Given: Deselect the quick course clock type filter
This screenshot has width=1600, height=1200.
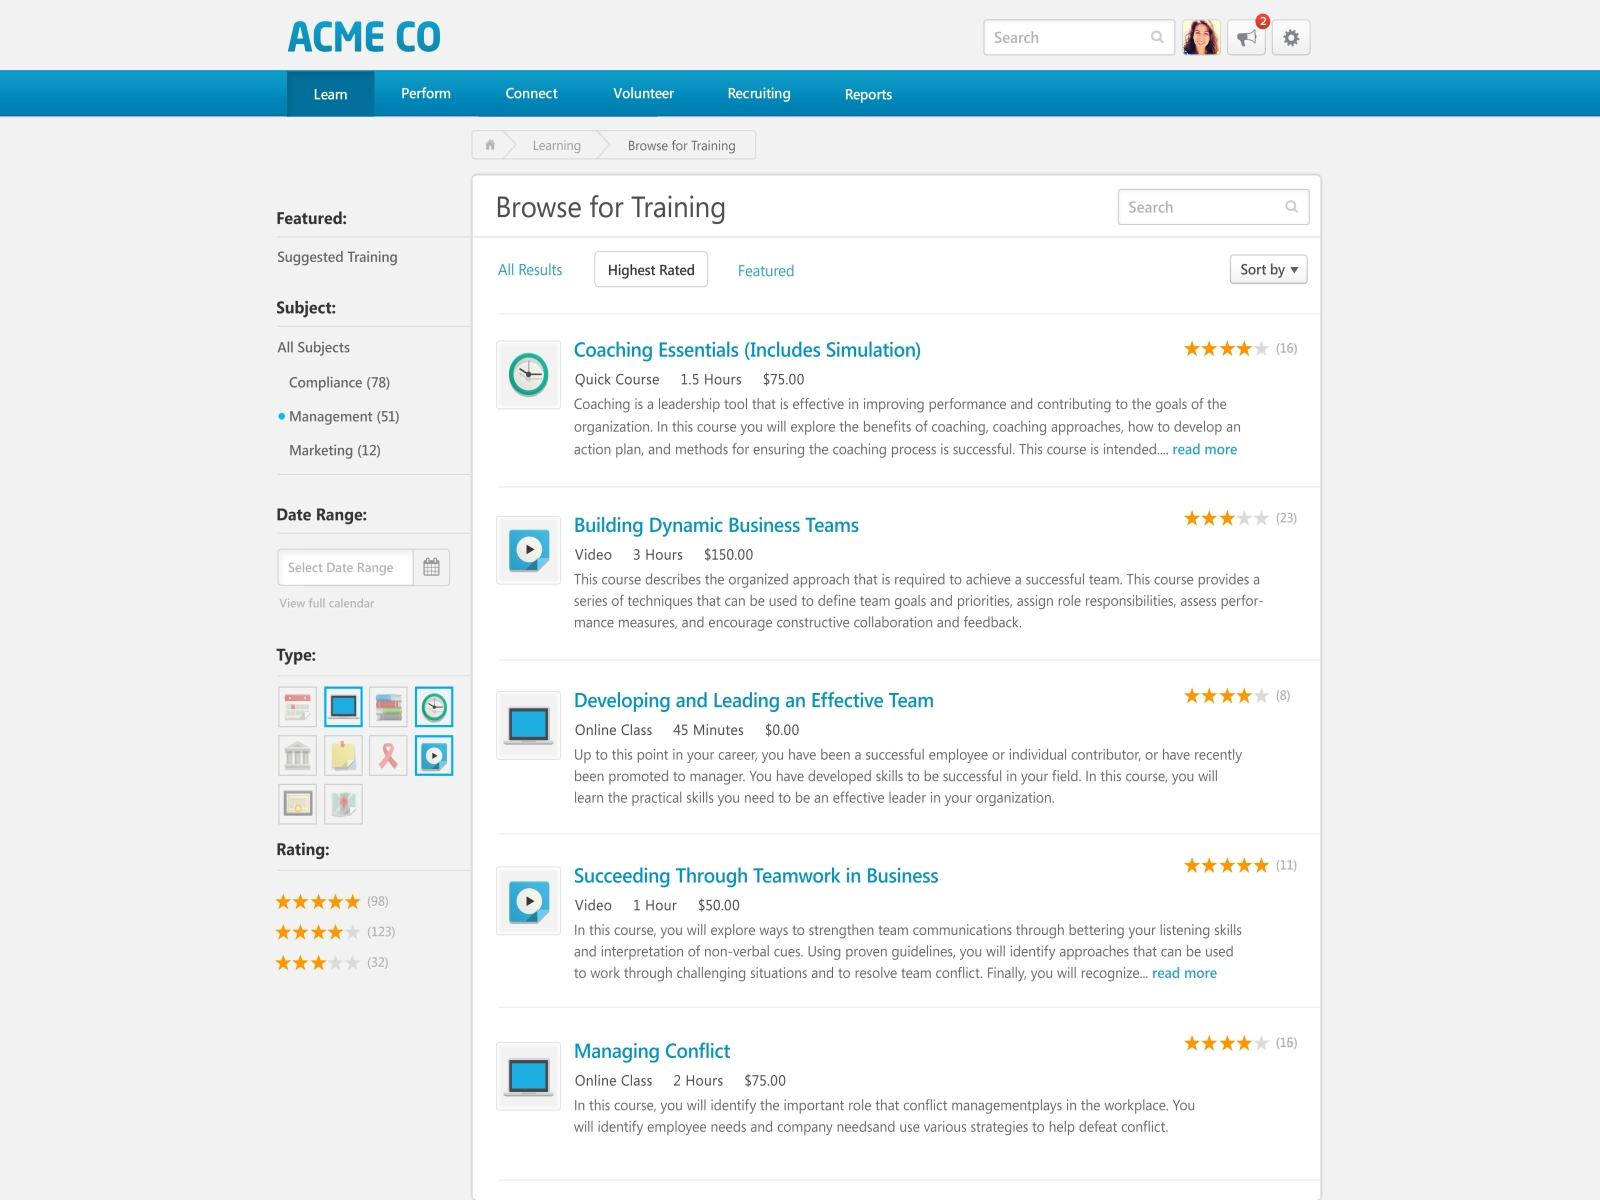Looking at the screenshot, I should [434, 706].
